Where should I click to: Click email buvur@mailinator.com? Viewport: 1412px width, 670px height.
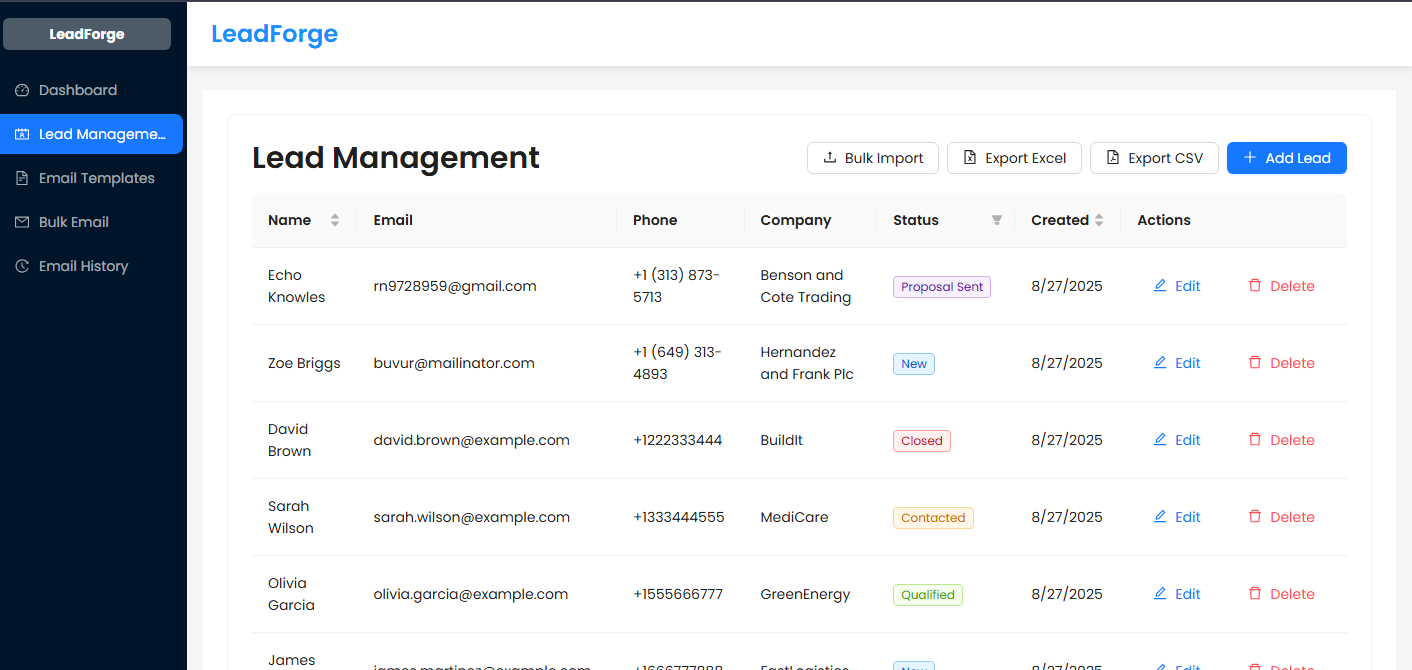tap(454, 363)
